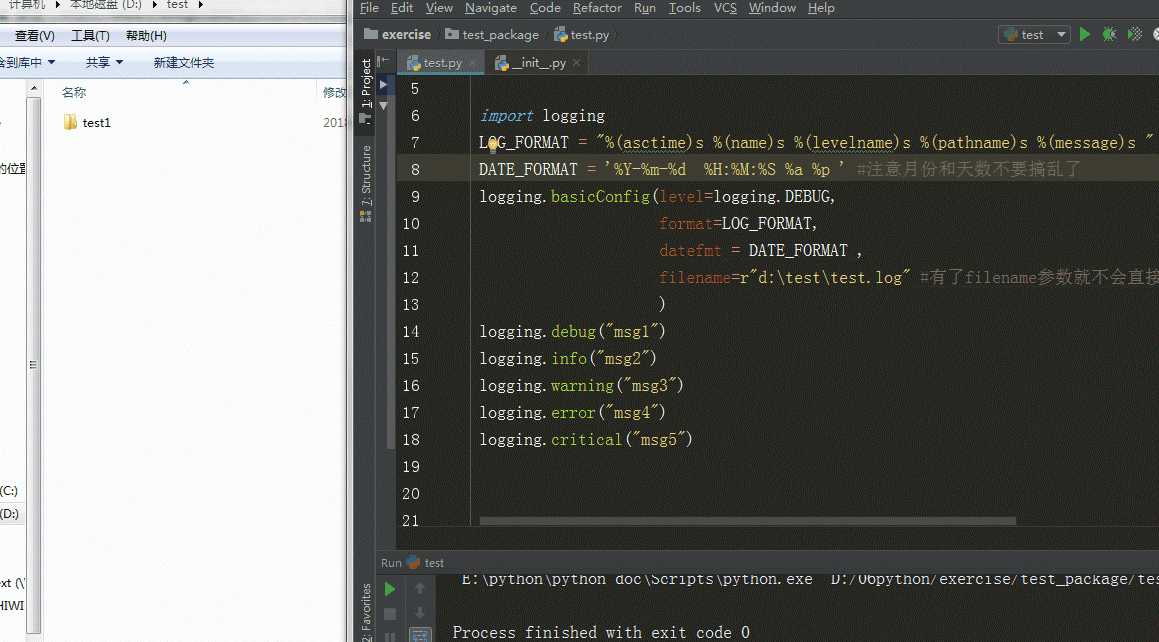Start debugging with the bug icon

click(1109, 34)
